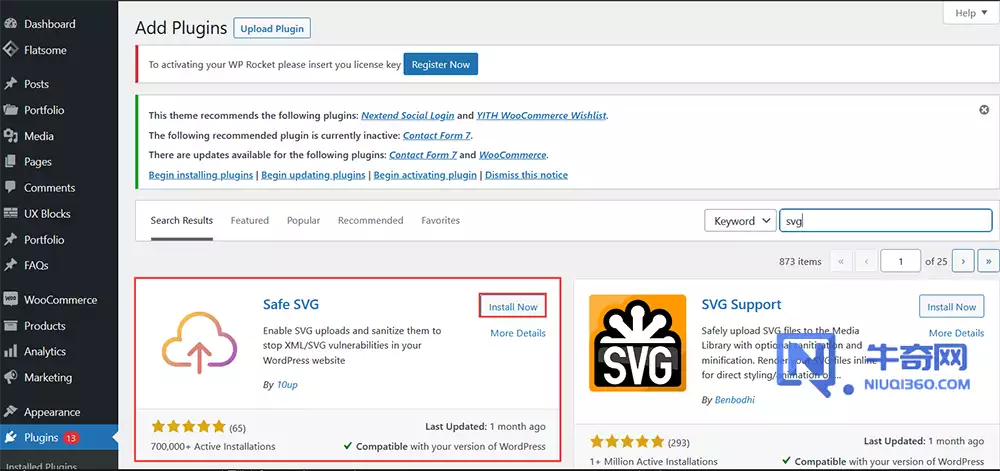The height and width of the screenshot is (471, 1000).
Task: Open More Details for Safe SVG
Action: [518, 333]
